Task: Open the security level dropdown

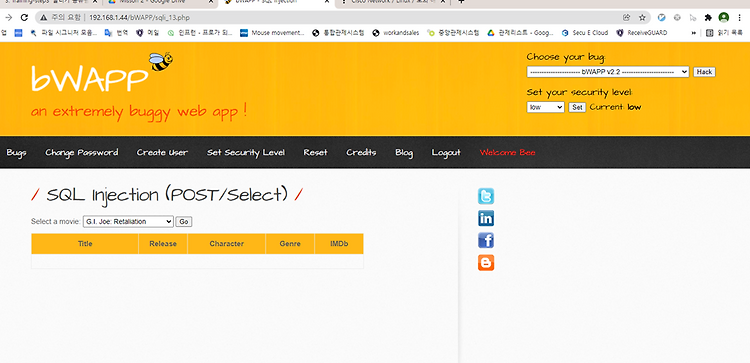Action: tap(545, 107)
